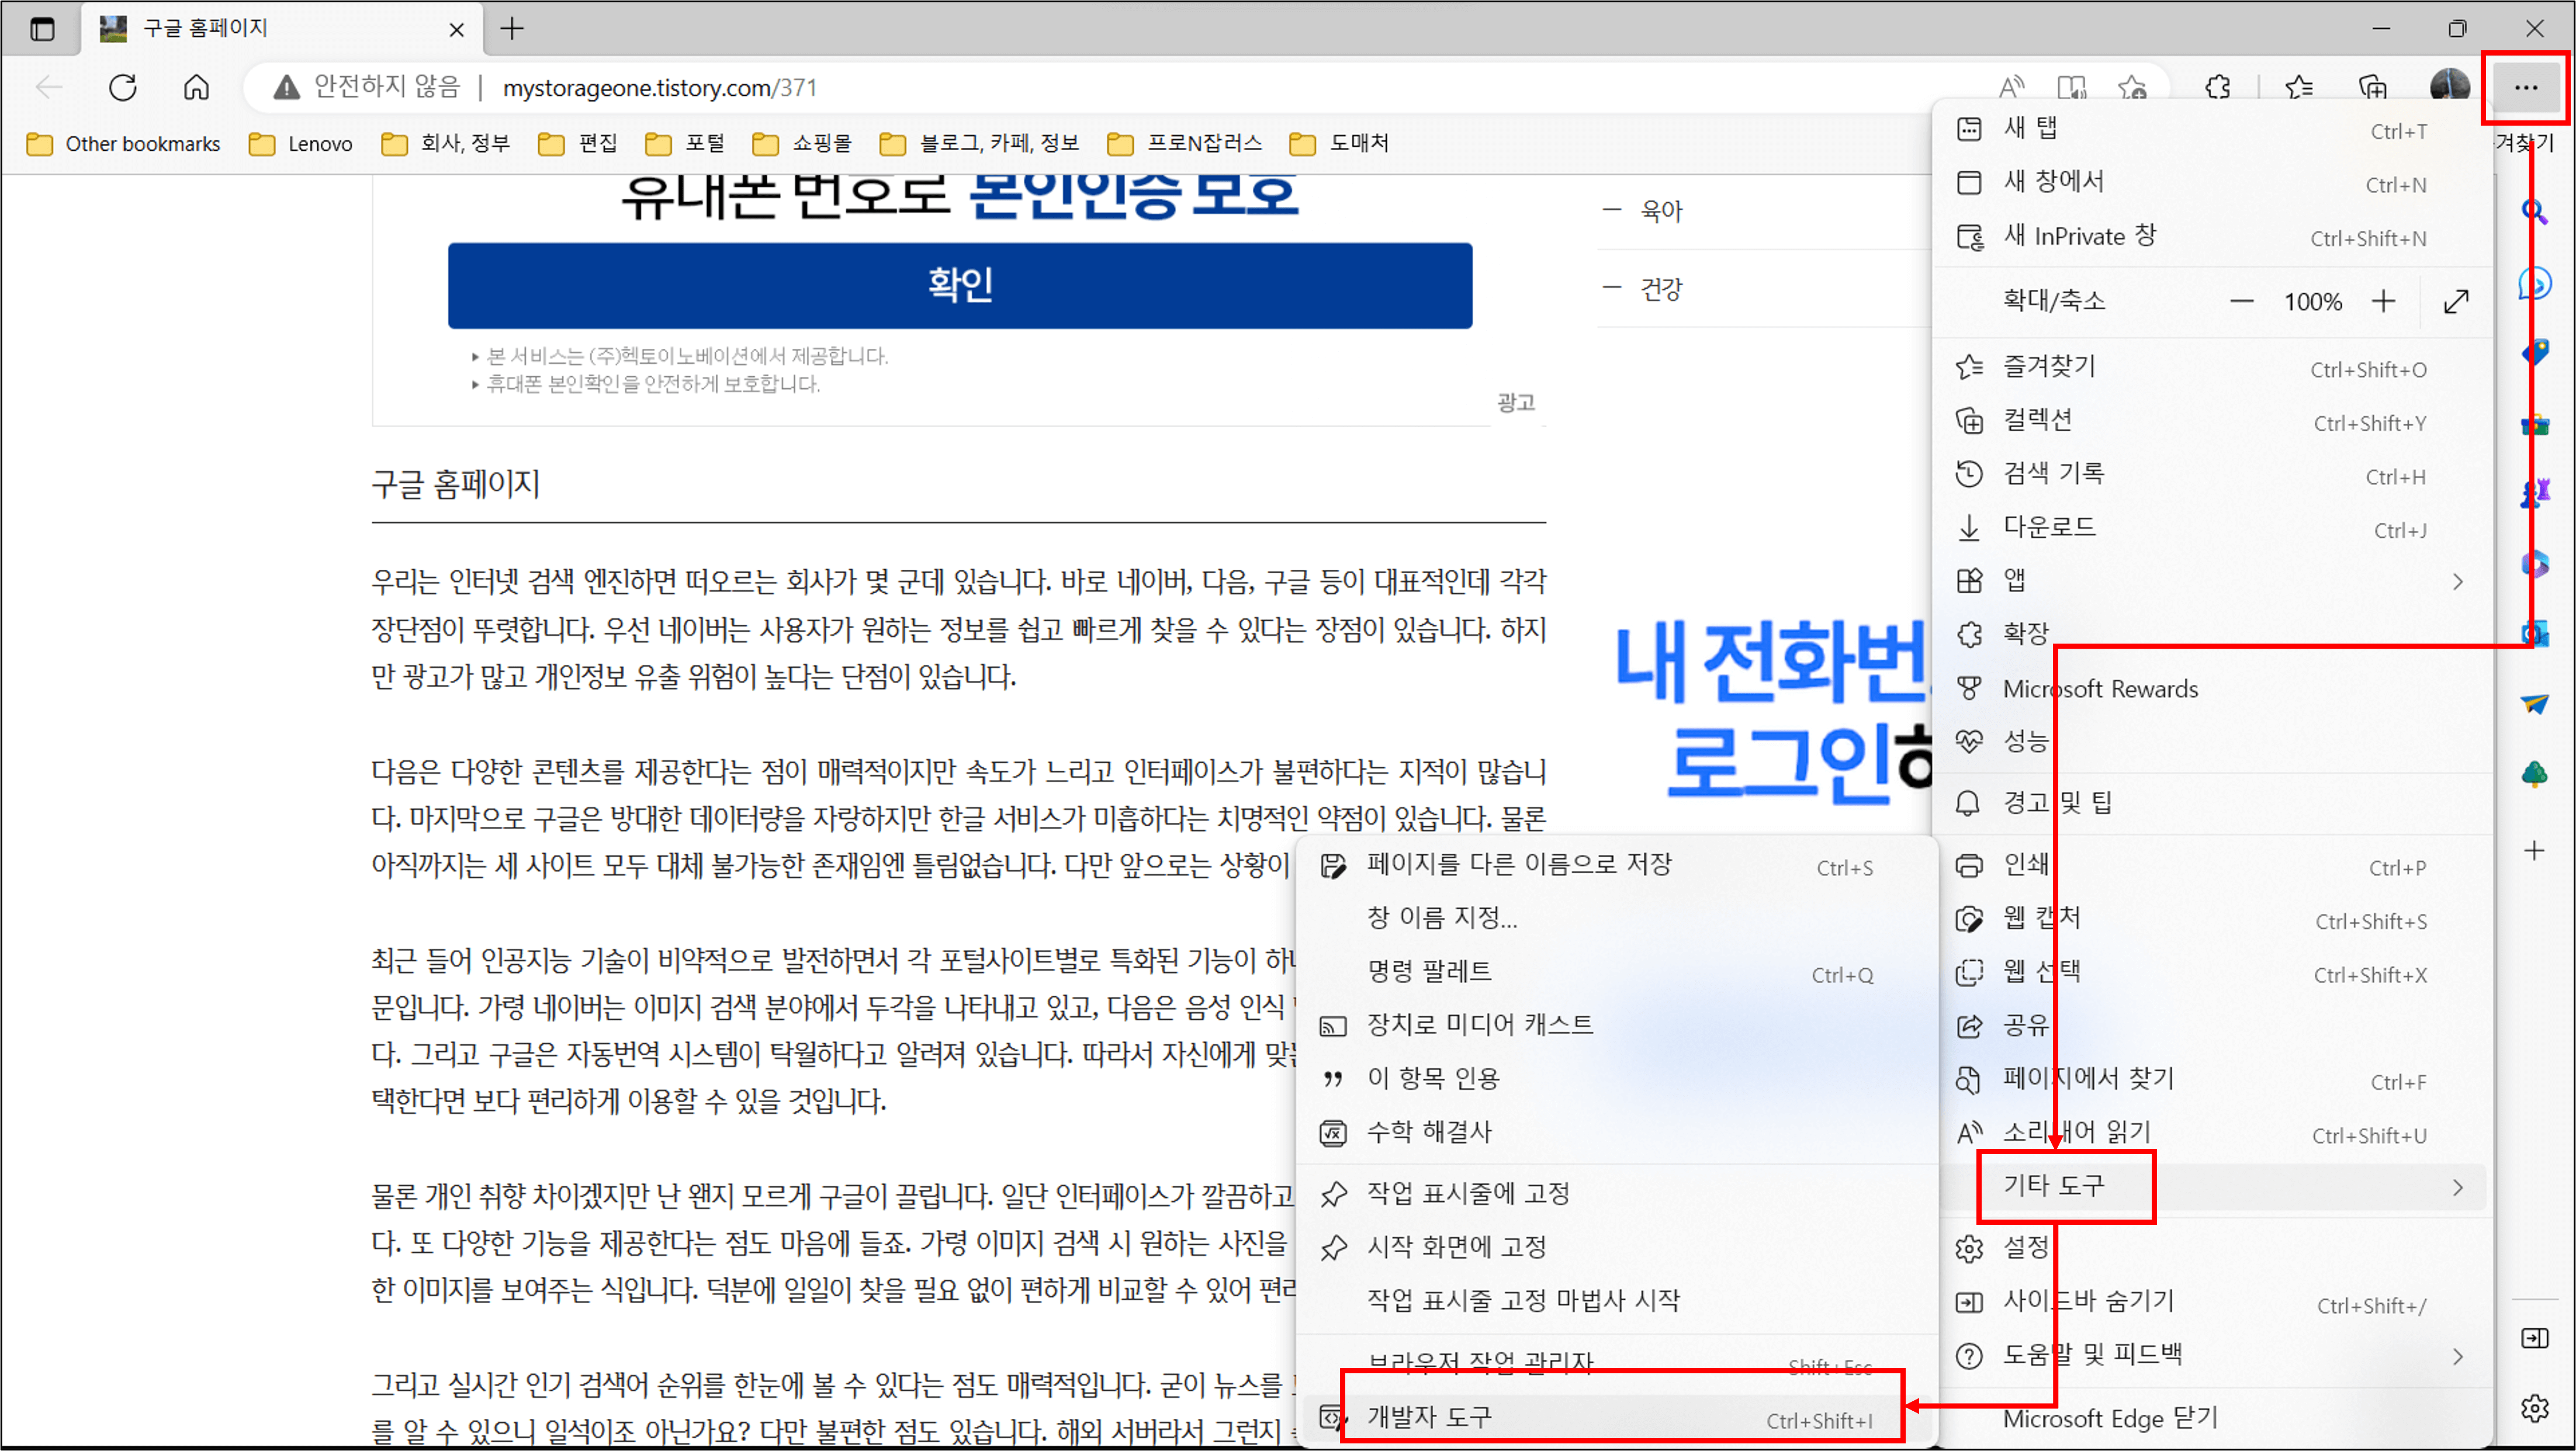This screenshot has height=1451, width=2576.
Task: Open sidebar settings gear at bottom
Action: tap(2534, 1408)
